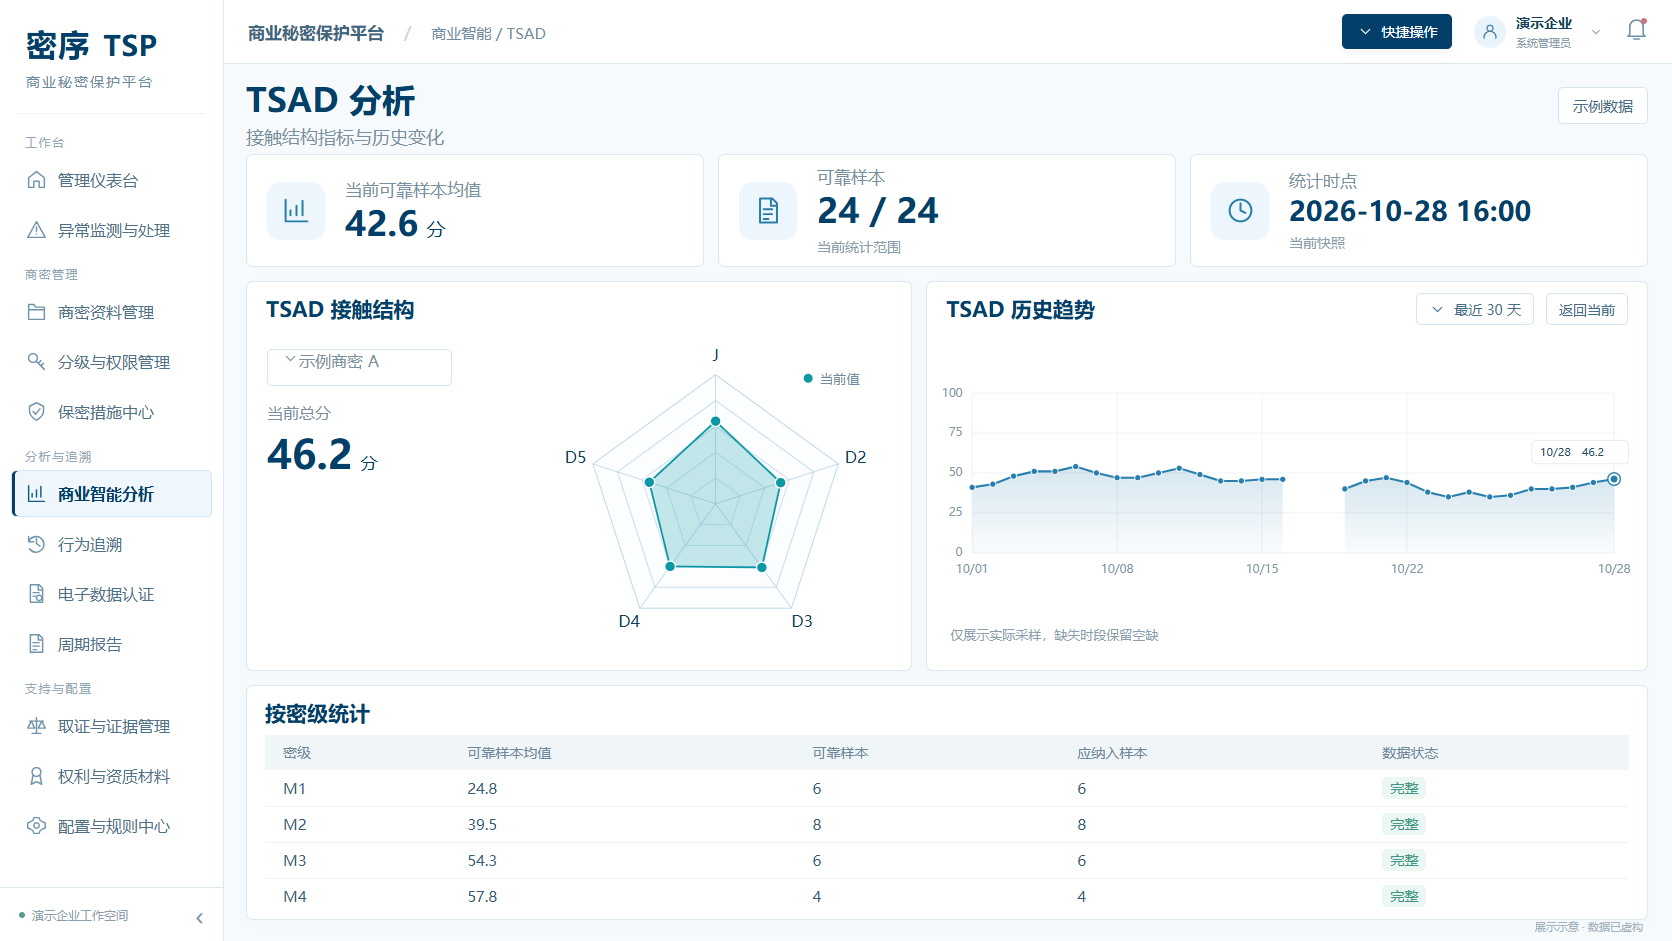Click the scales icon beside 取证与证据管理
The height and width of the screenshot is (941, 1672).
pos(37,726)
